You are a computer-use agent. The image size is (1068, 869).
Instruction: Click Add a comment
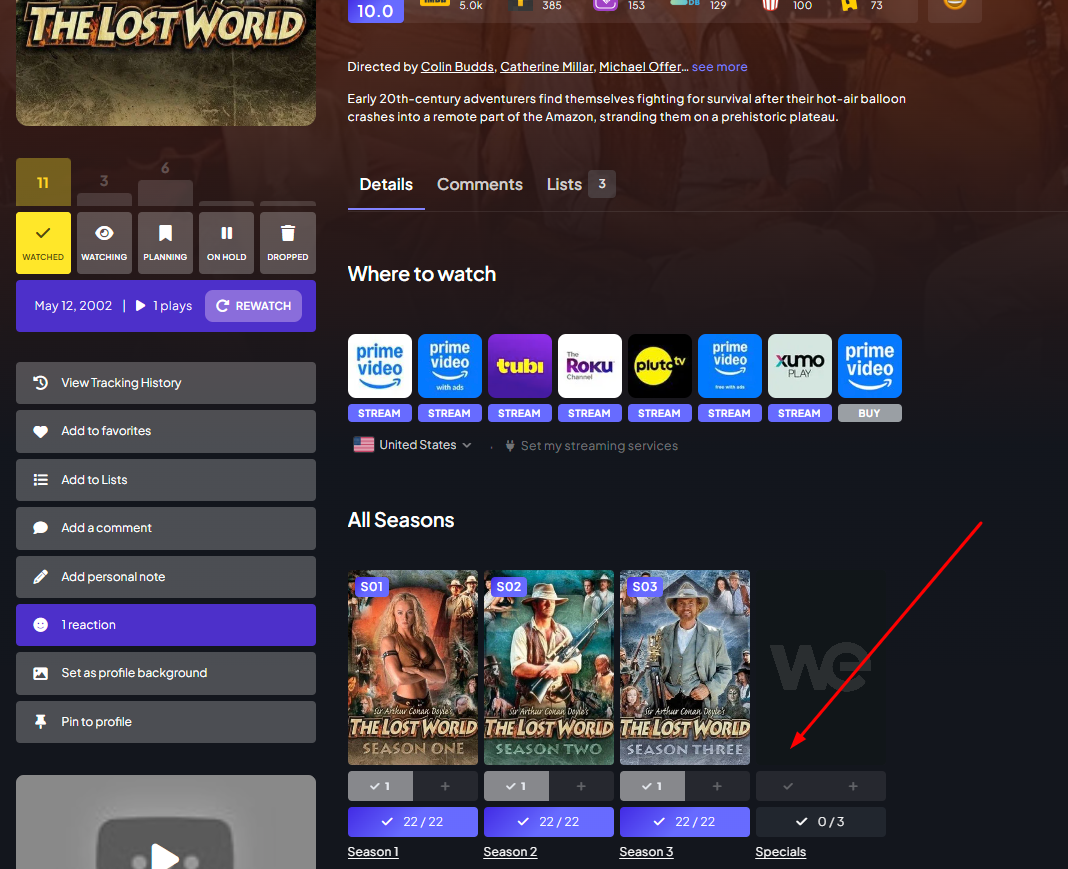click(x=166, y=528)
